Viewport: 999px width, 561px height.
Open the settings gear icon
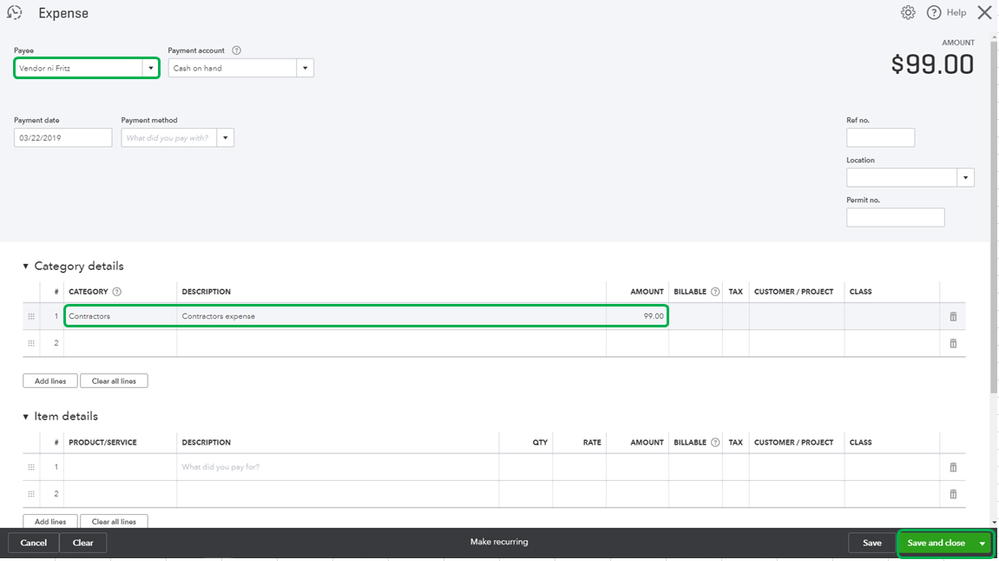coord(908,13)
